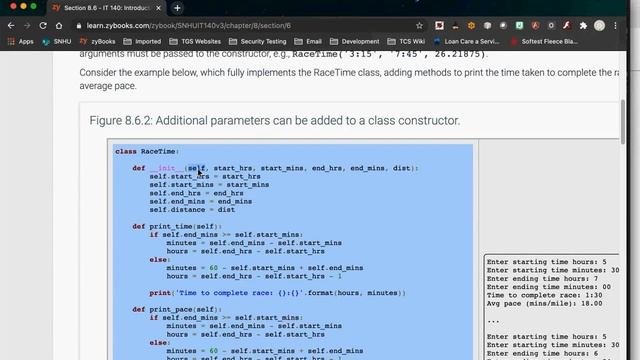
Task: Expand the TCS Wiki bookmarks folder
Action: point(406,41)
